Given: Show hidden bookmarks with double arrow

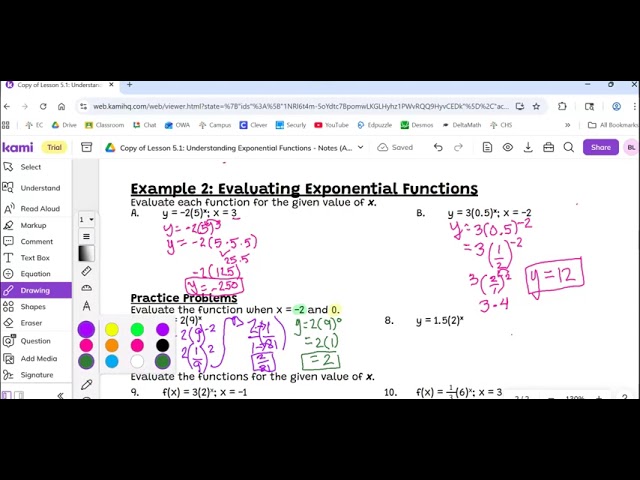Looking at the screenshot, I should click(x=567, y=125).
